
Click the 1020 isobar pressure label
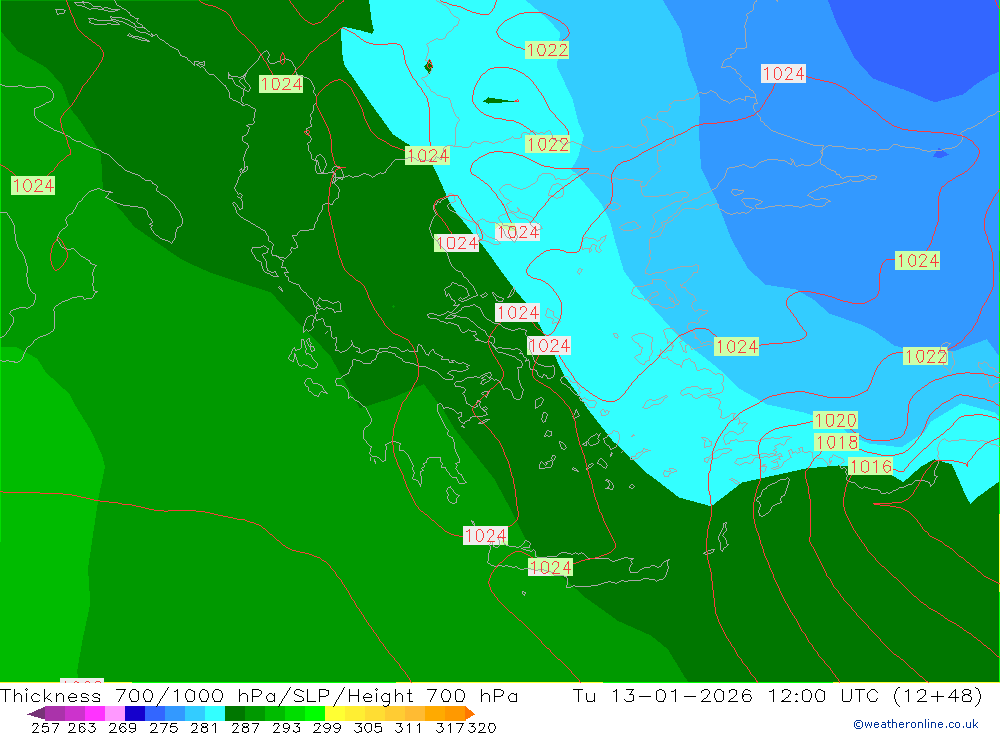835,420
